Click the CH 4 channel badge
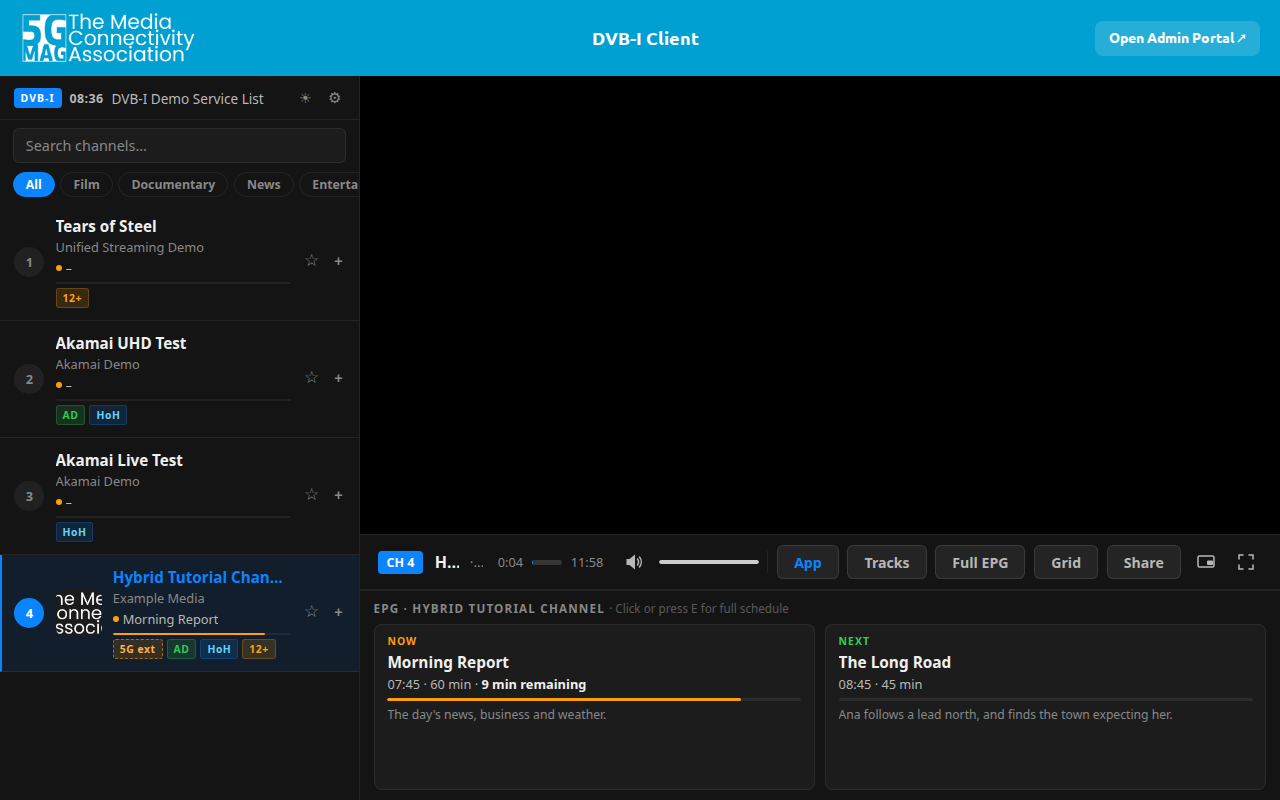The width and height of the screenshot is (1280, 800). pos(401,562)
